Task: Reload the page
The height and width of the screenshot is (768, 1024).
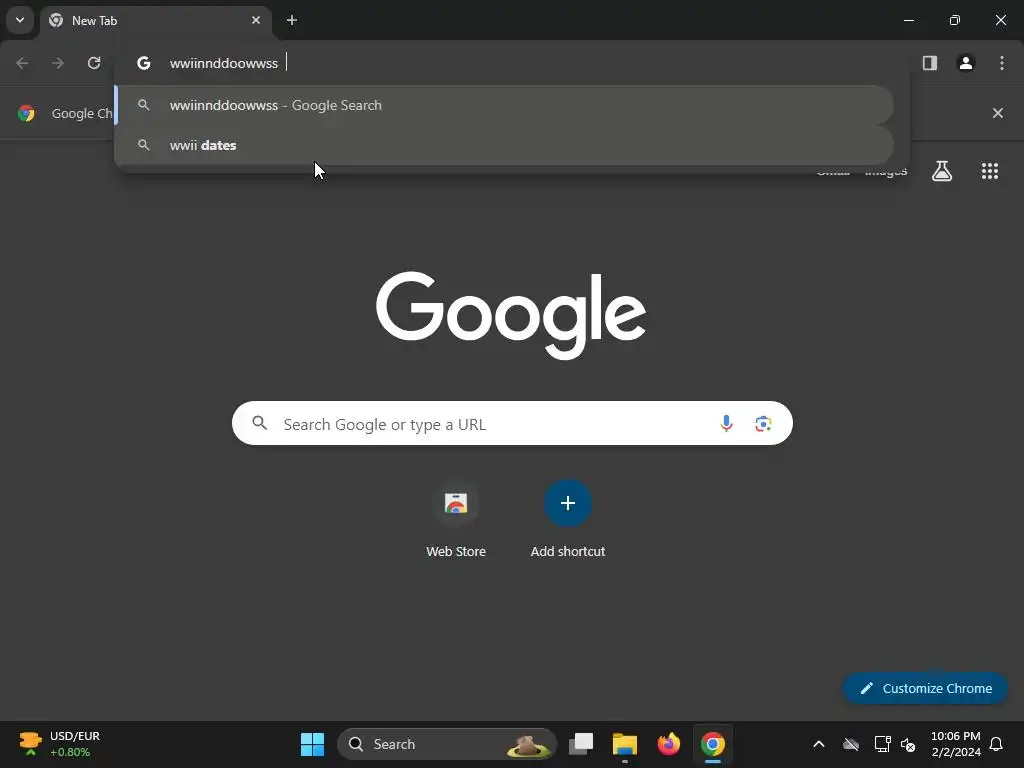Action: pyautogui.click(x=94, y=63)
